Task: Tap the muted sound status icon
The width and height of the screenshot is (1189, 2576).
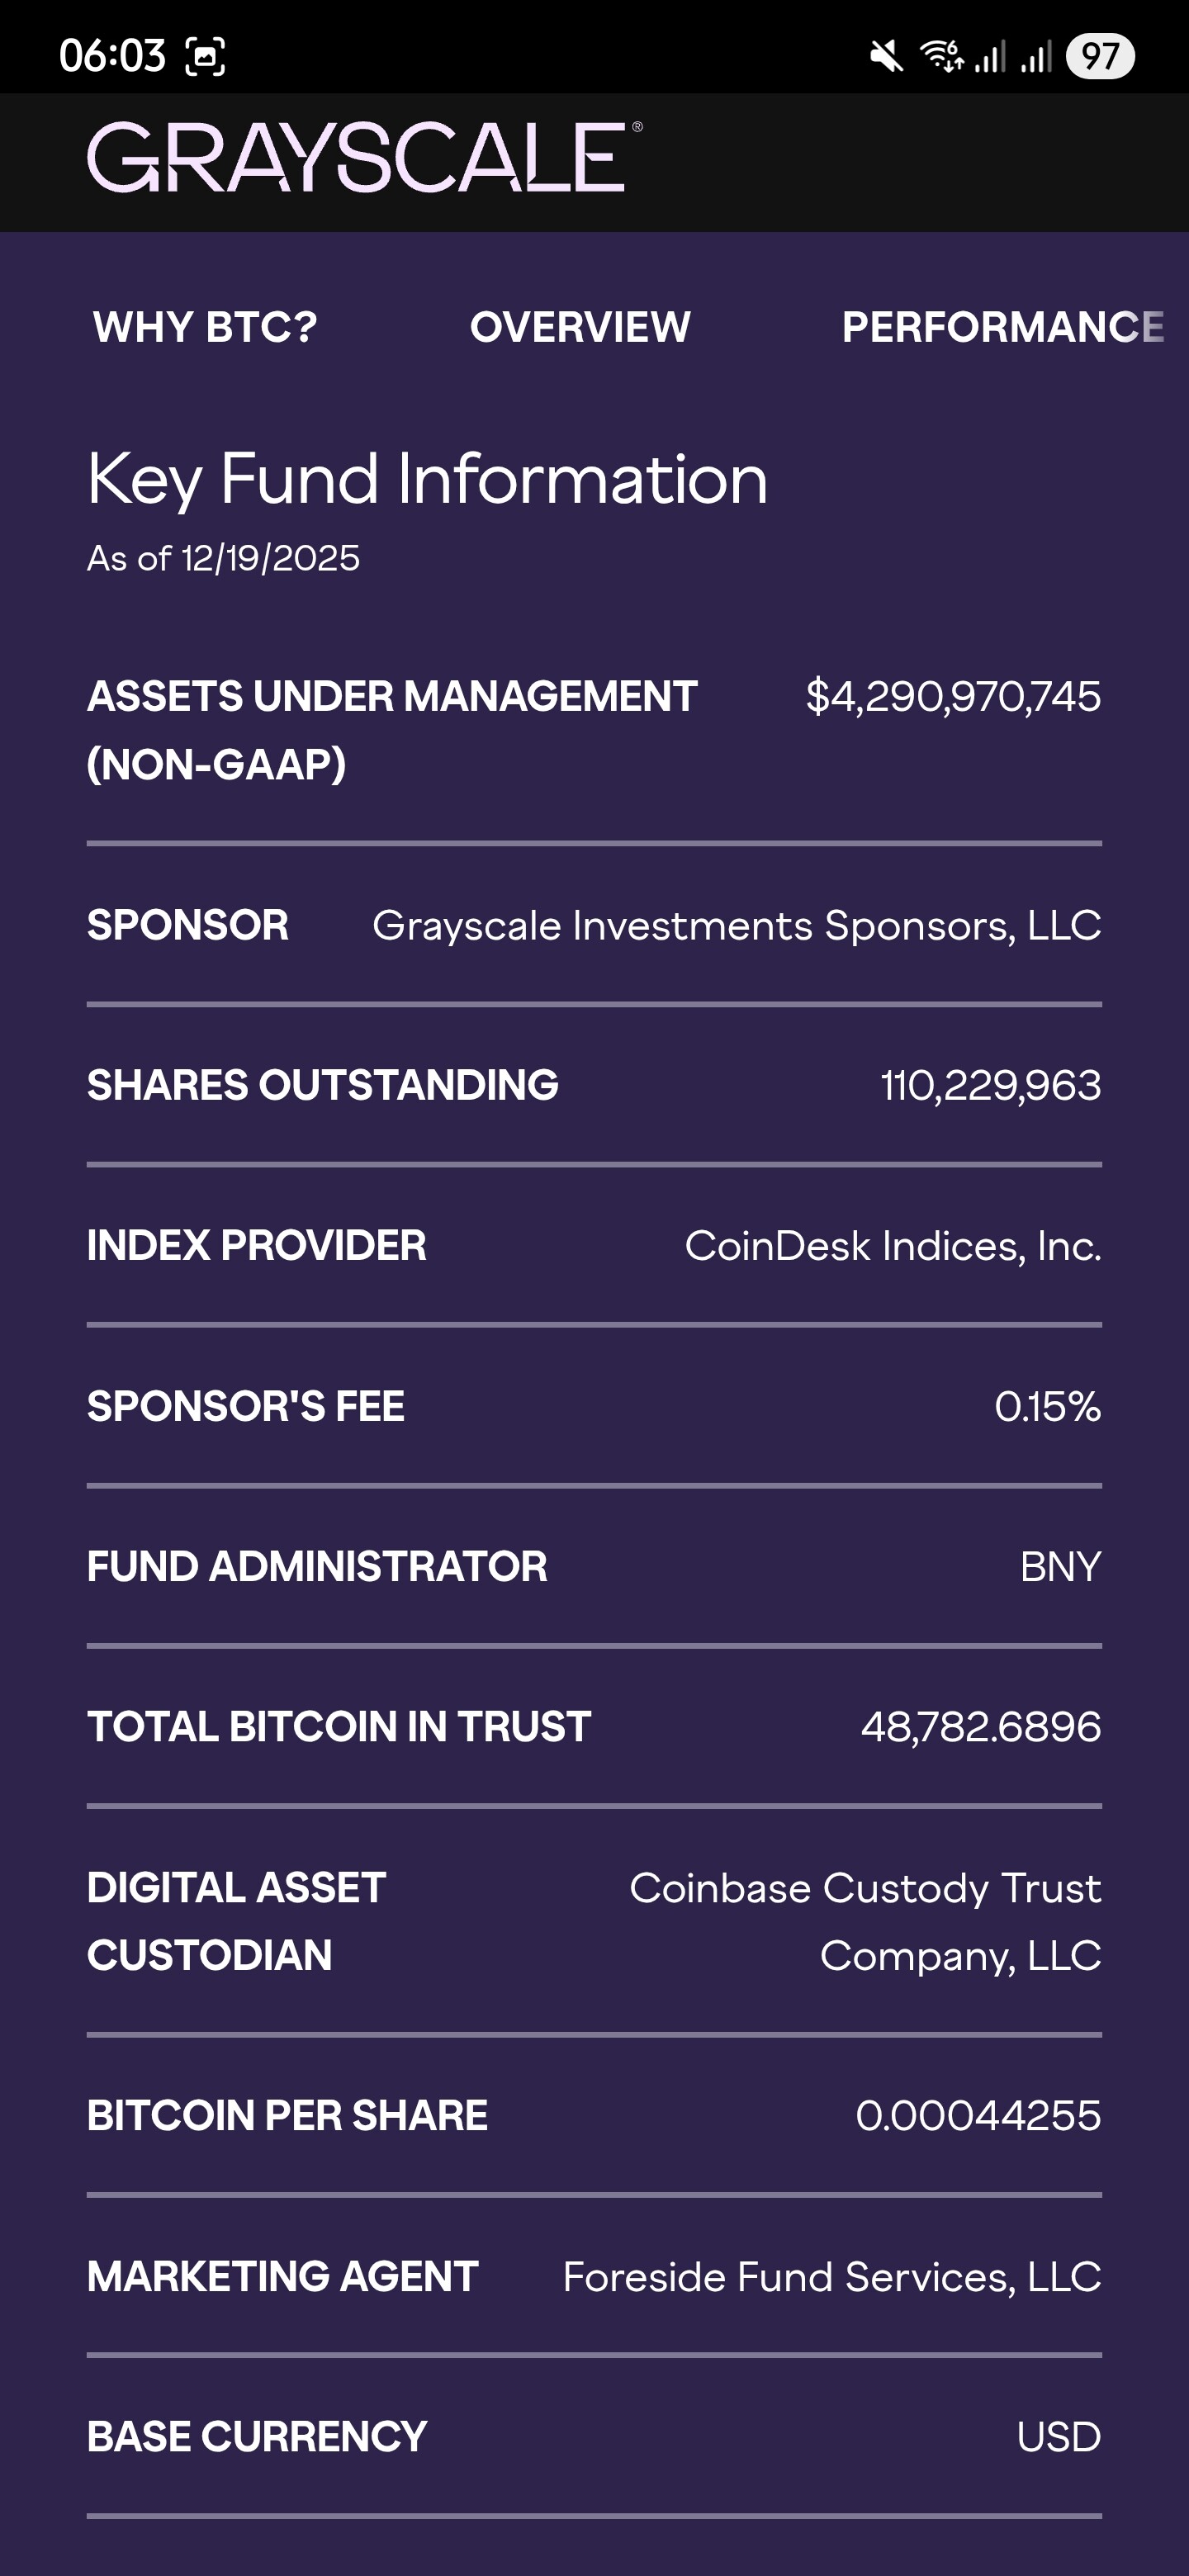Action: pos(886,56)
